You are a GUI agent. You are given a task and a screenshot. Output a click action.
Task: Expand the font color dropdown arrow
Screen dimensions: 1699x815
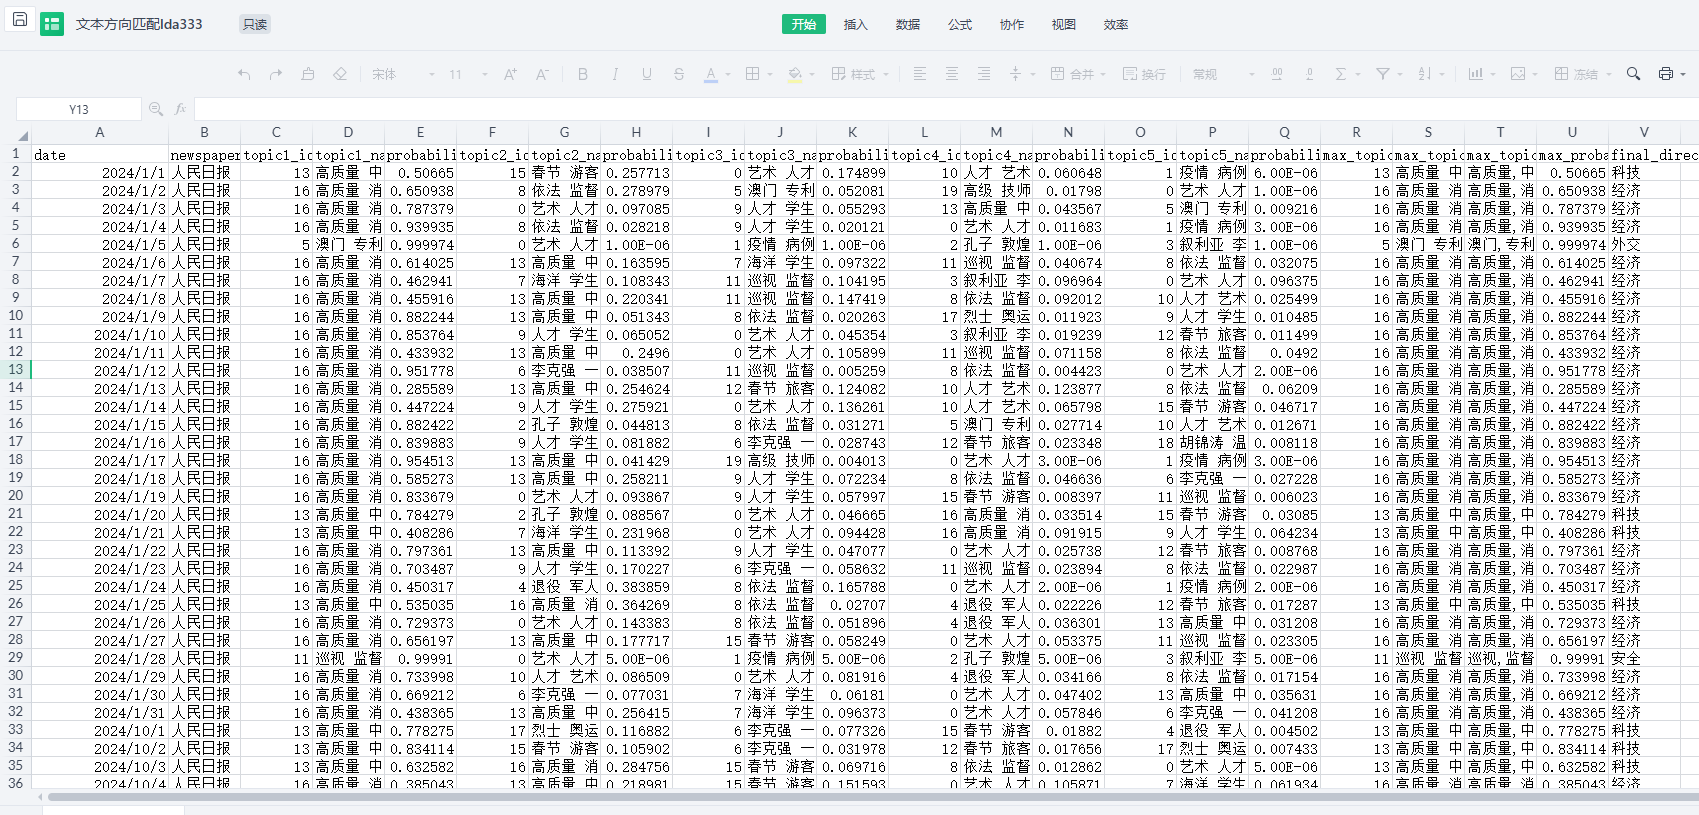[727, 74]
